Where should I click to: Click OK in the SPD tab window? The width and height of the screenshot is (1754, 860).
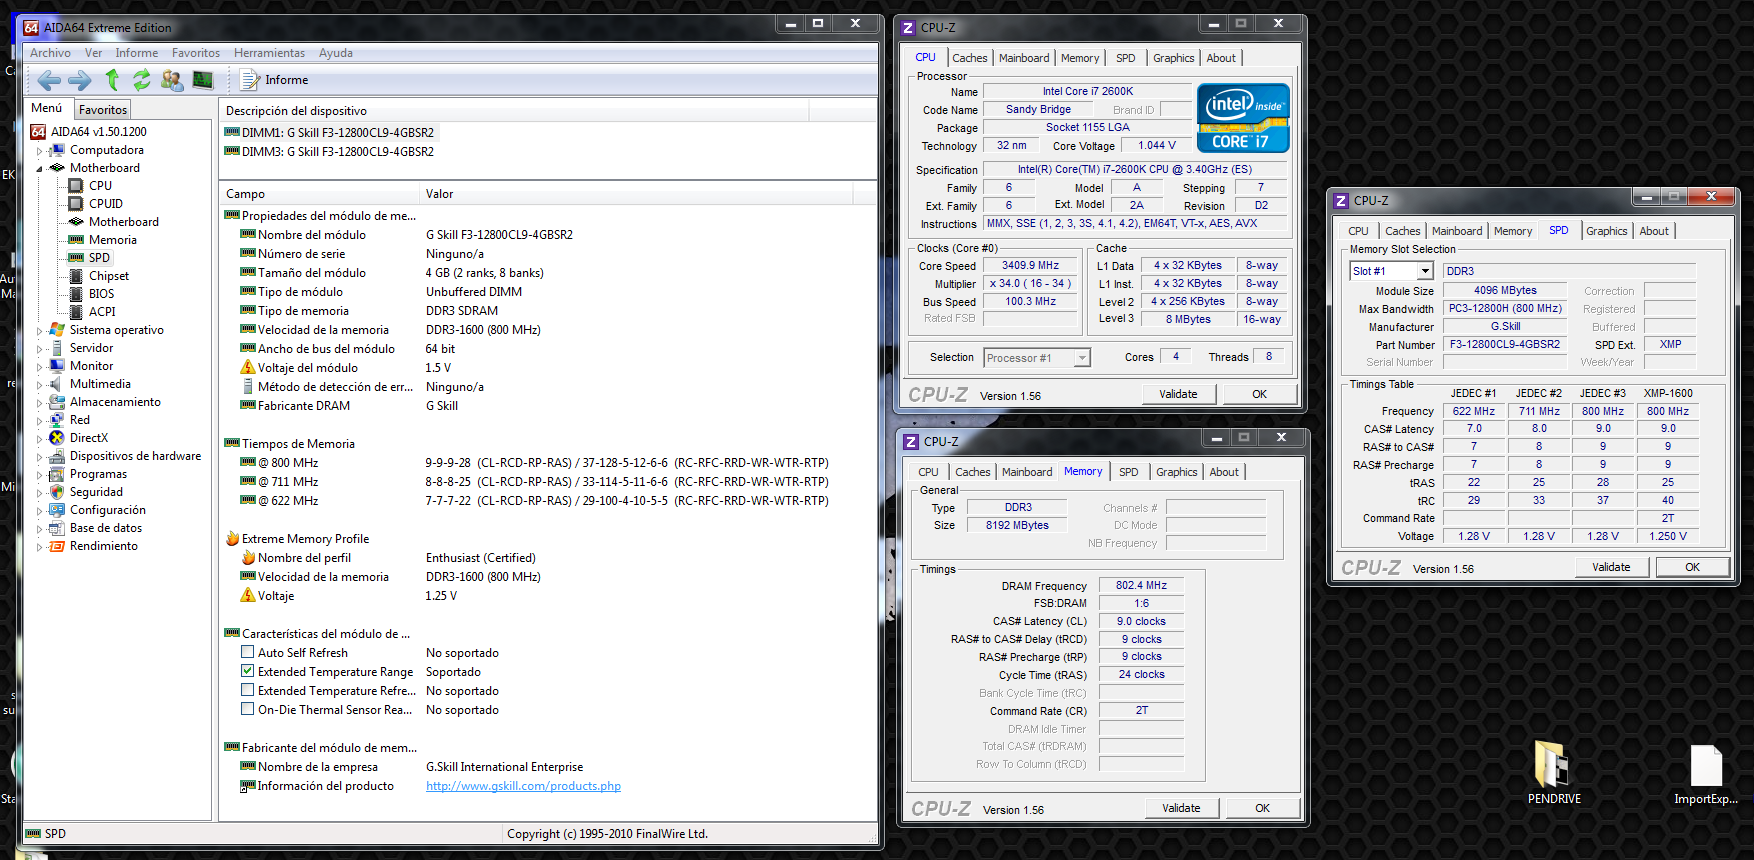point(1692,567)
